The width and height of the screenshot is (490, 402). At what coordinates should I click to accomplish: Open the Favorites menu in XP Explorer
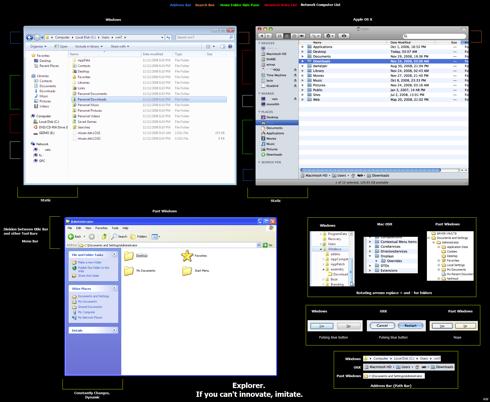[101, 228]
